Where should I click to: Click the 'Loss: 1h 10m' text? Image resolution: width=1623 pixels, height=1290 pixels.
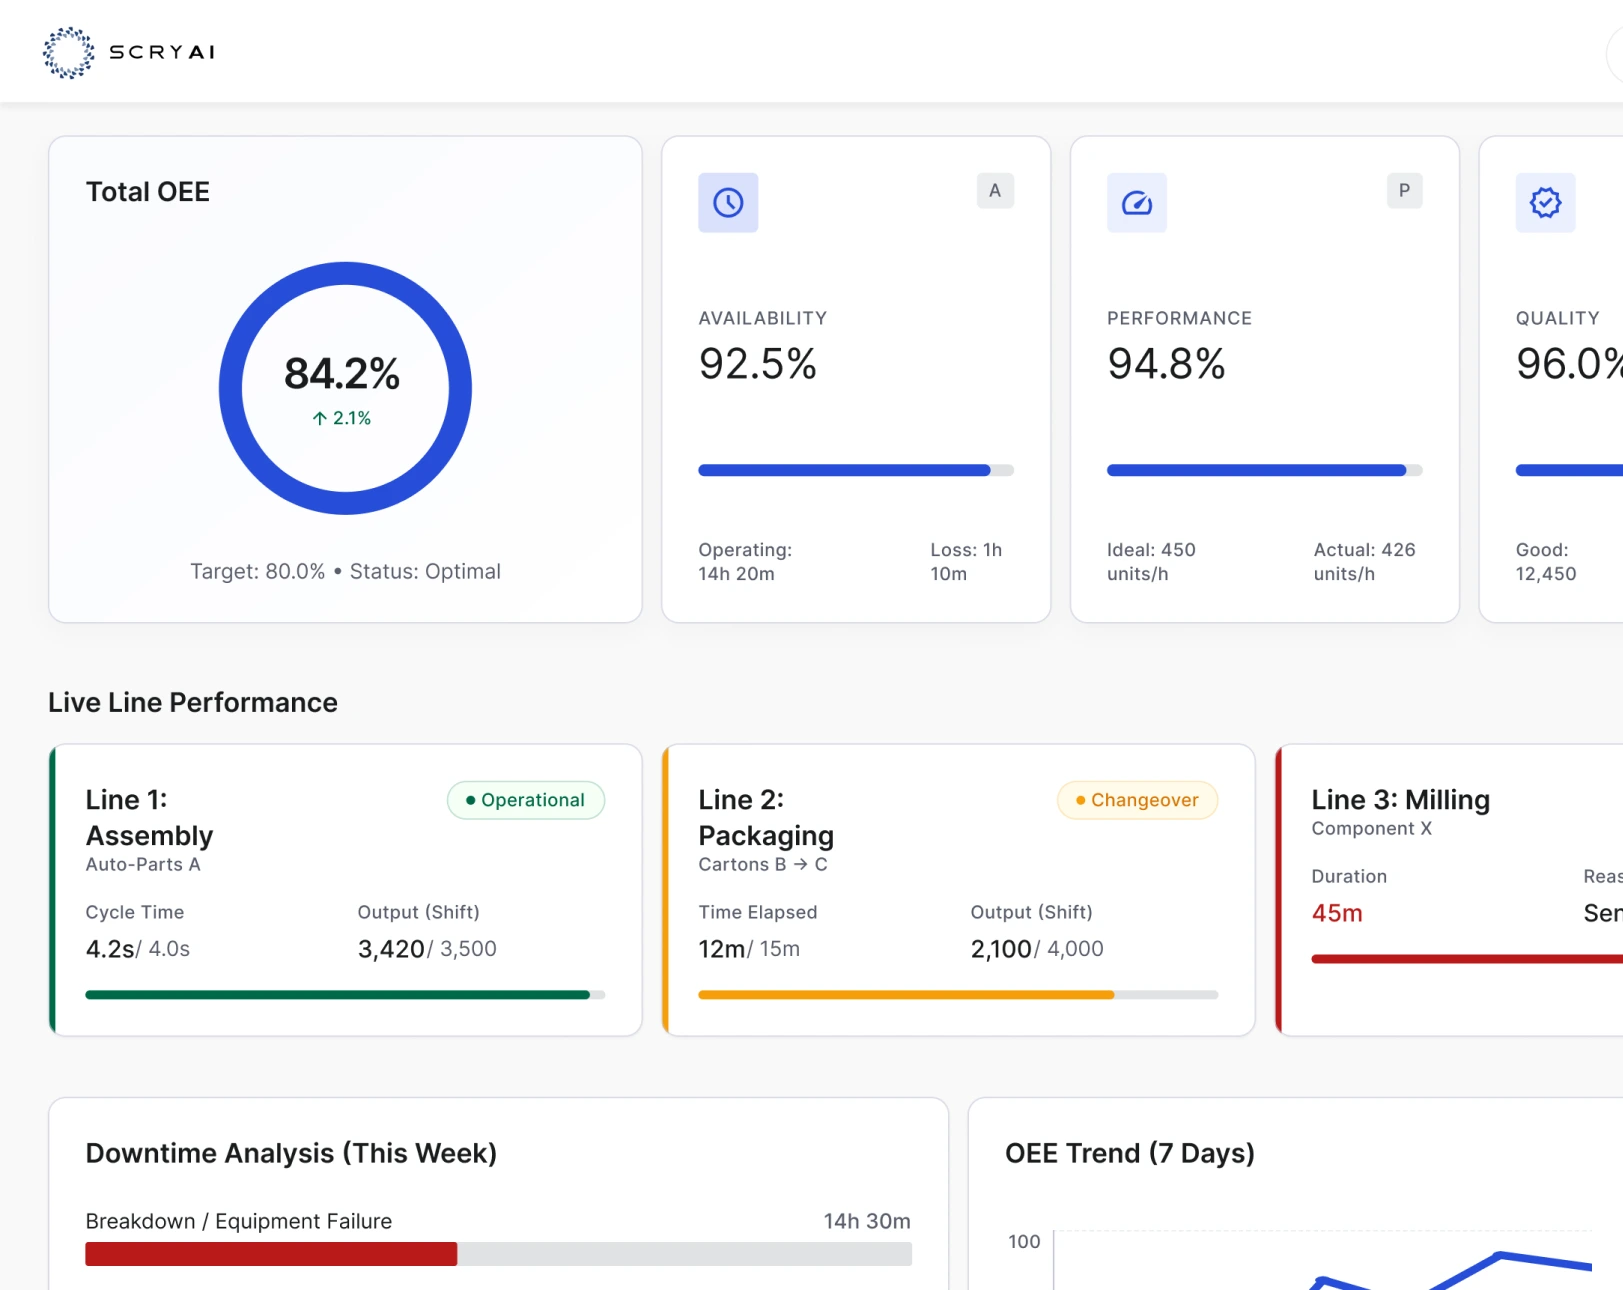tap(966, 562)
